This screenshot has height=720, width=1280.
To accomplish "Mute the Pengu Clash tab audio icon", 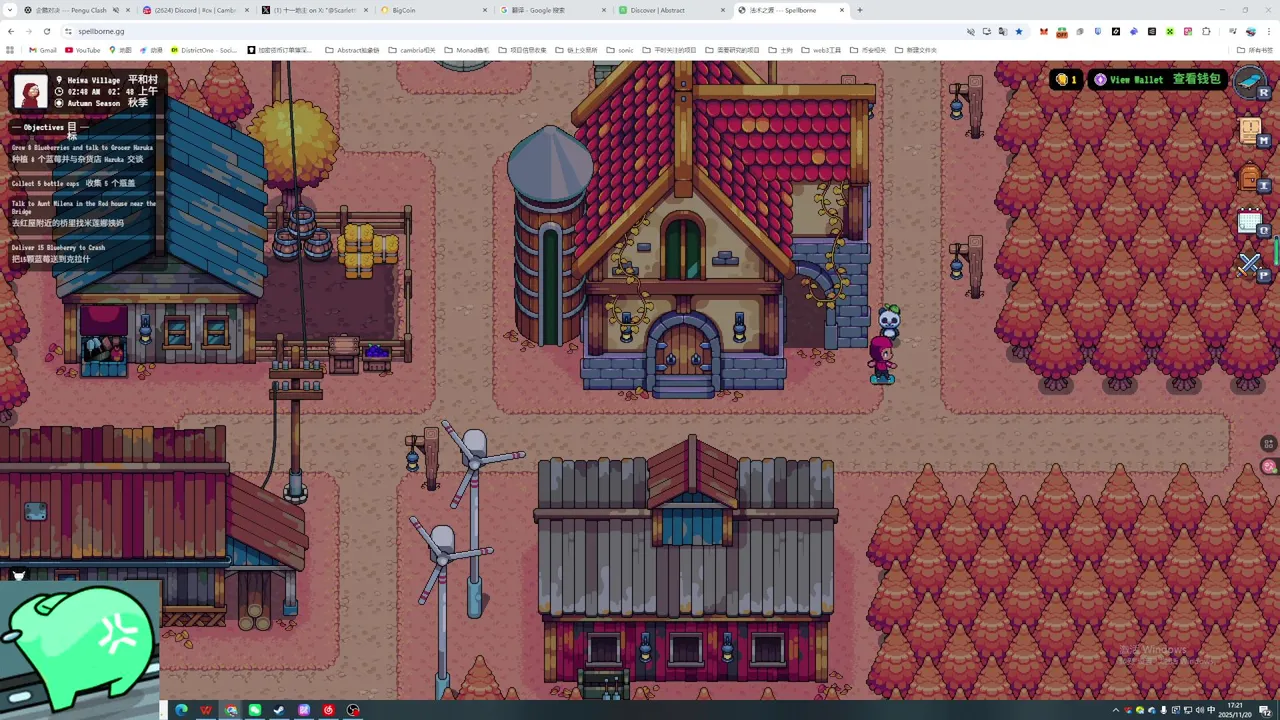I will point(115,10).
